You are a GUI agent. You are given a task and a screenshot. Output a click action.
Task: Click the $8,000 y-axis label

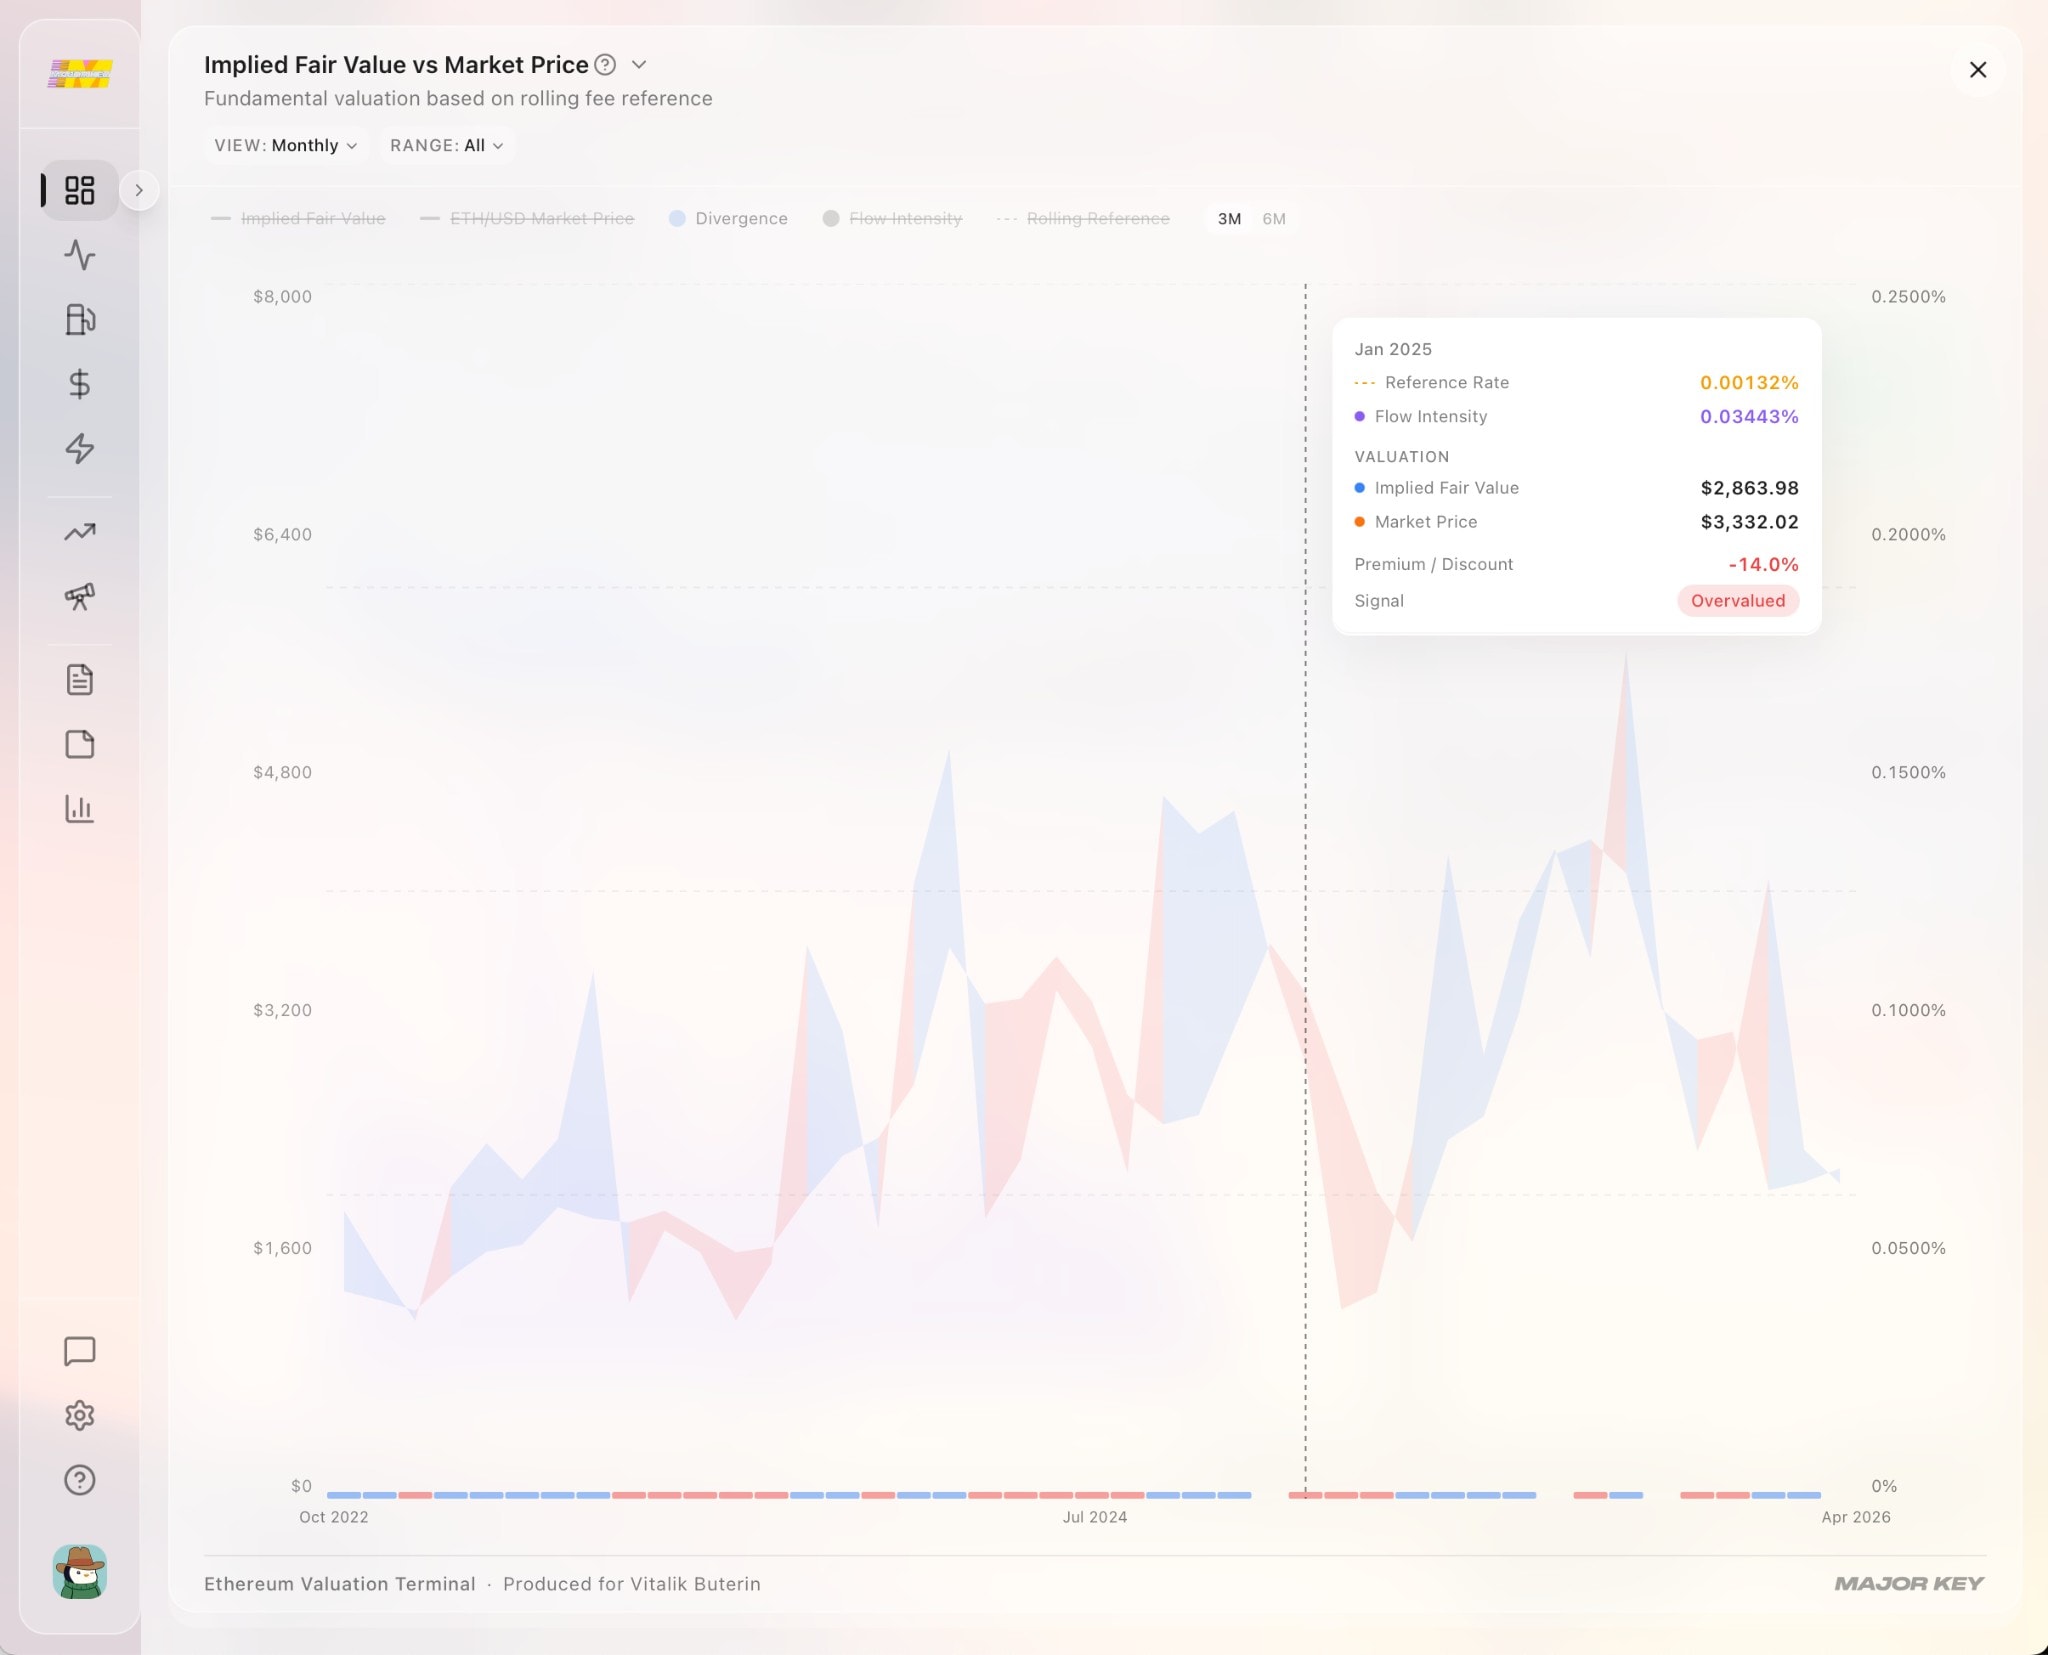pyautogui.click(x=282, y=297)
